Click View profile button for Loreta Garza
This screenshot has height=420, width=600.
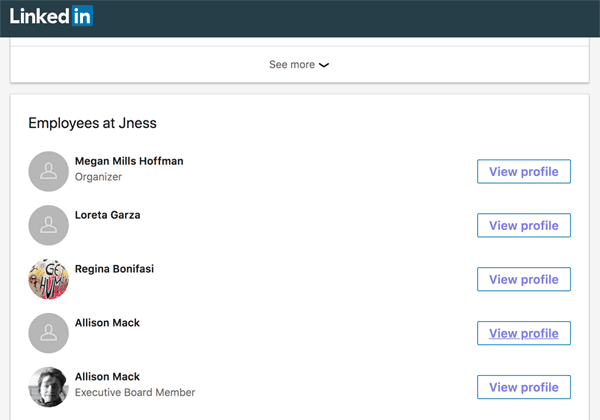524,225
